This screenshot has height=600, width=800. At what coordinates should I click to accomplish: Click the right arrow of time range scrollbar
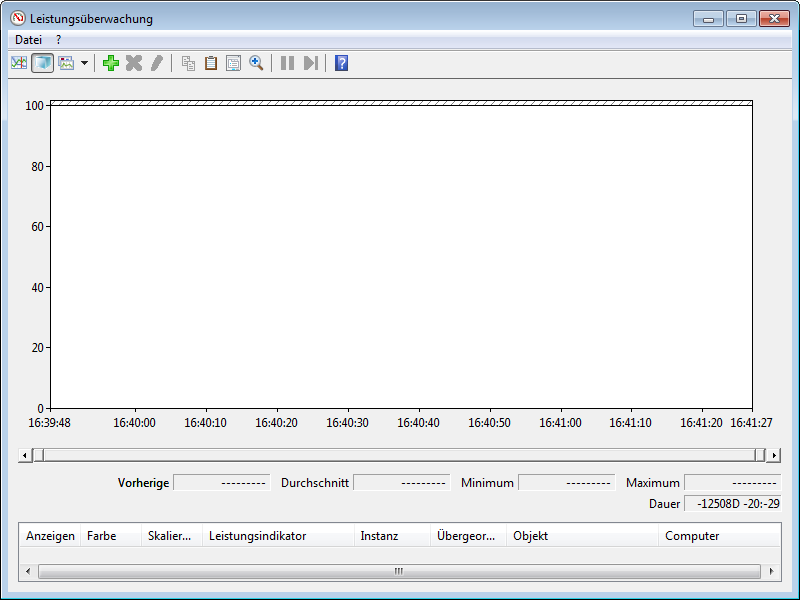point(774,455)
